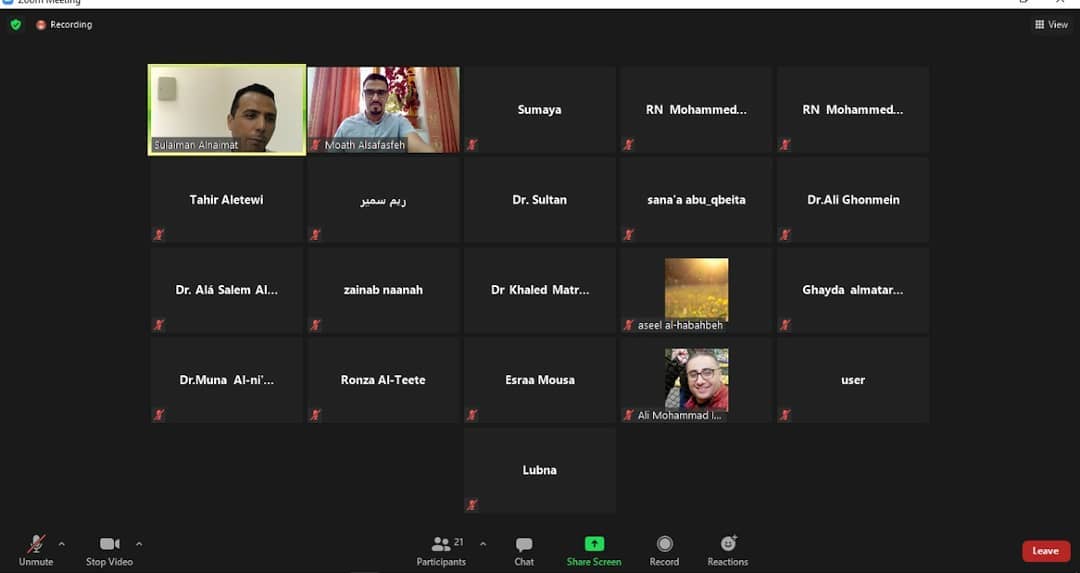Select Moath Alsafasfeh's video tile
Image resolution: width=1080 pixels, height=573 pixels.
tap(383, 109)
